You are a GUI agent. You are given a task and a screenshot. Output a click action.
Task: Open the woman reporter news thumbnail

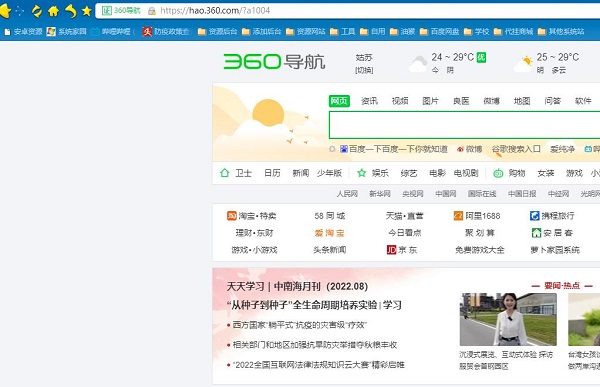(x=508, y=319)
